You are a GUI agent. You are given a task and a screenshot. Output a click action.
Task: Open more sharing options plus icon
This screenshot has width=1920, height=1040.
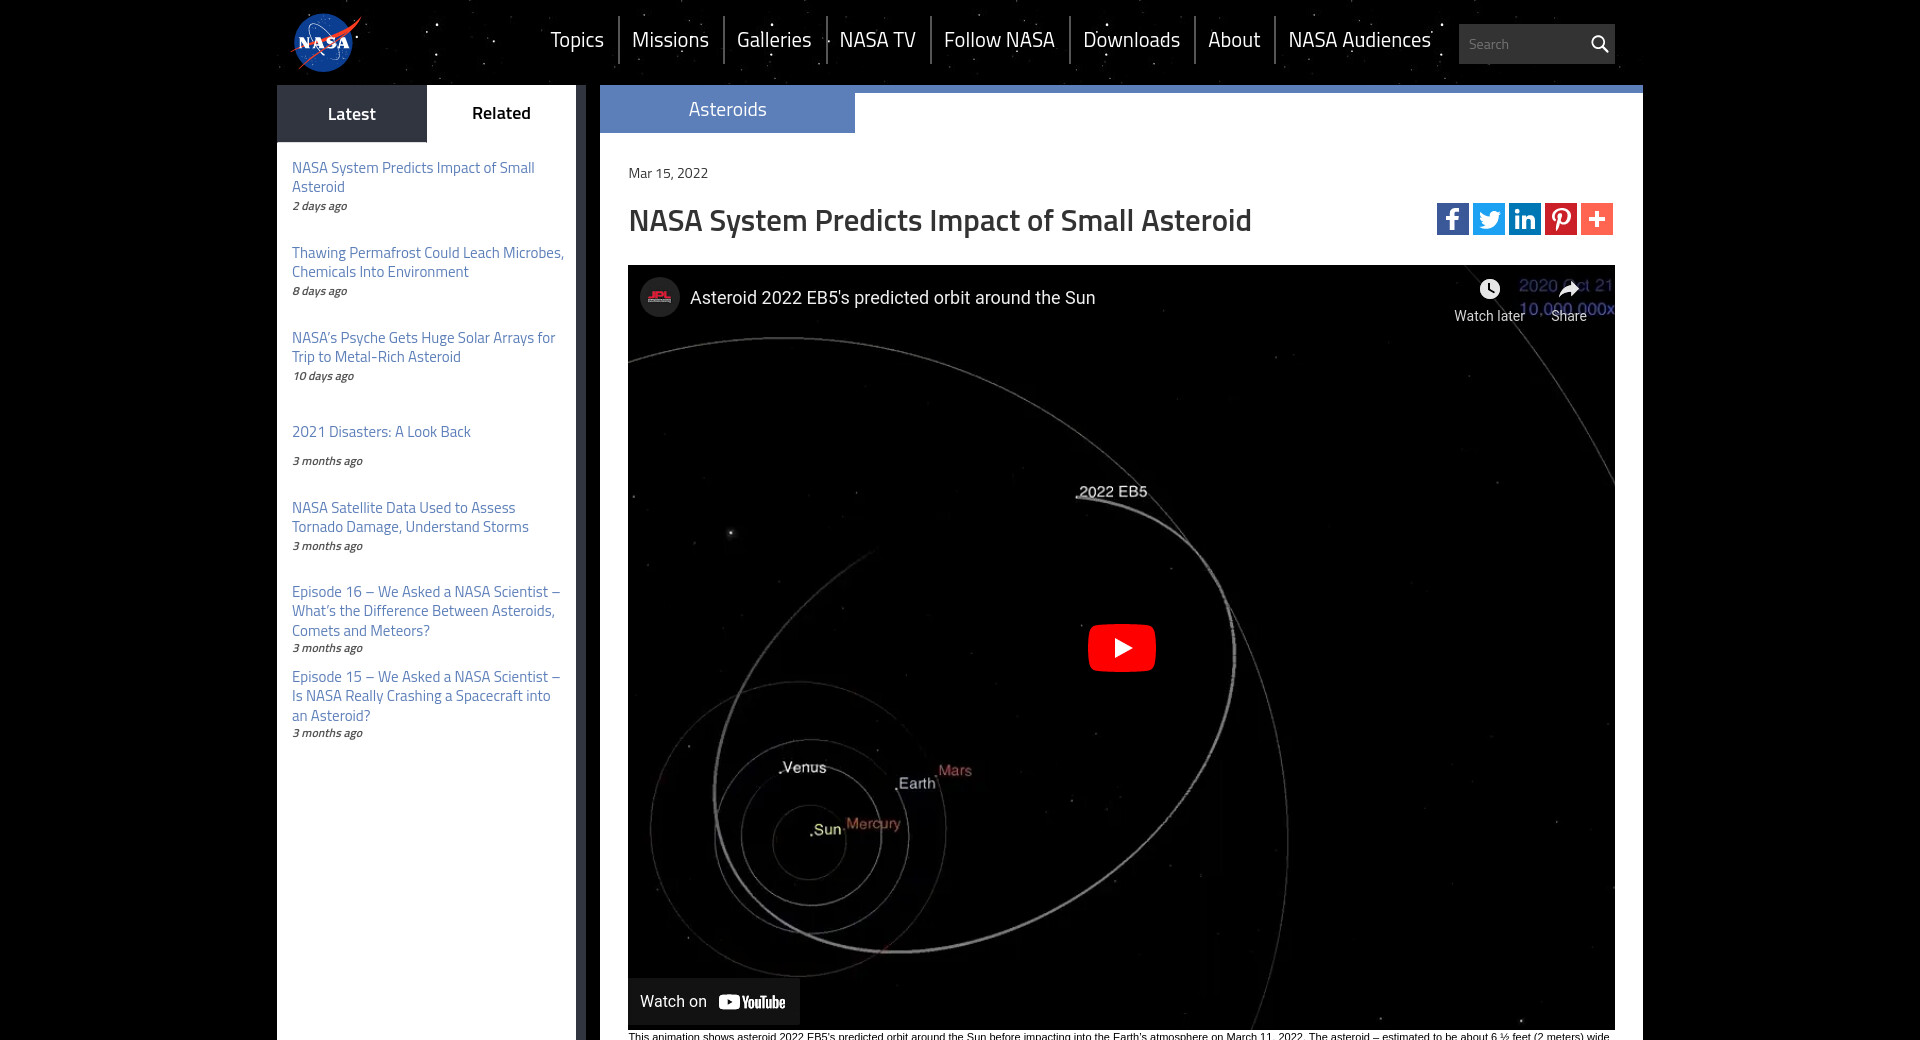pos(1596,219)
